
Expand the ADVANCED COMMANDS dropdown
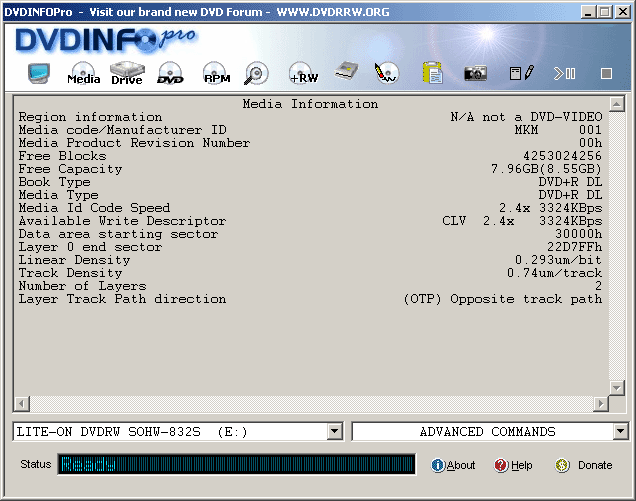(621, 431)
